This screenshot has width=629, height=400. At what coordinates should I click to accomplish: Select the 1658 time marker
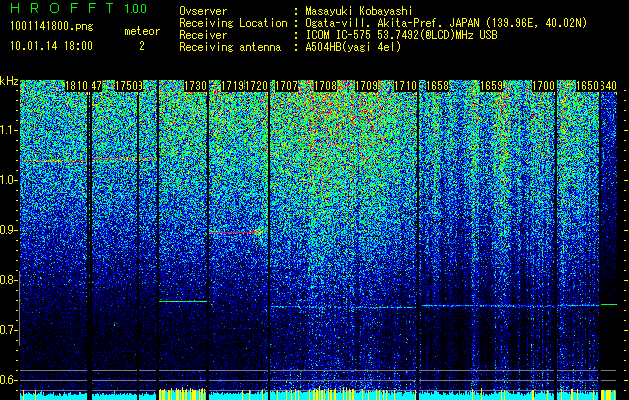click(x=437, y=86)
